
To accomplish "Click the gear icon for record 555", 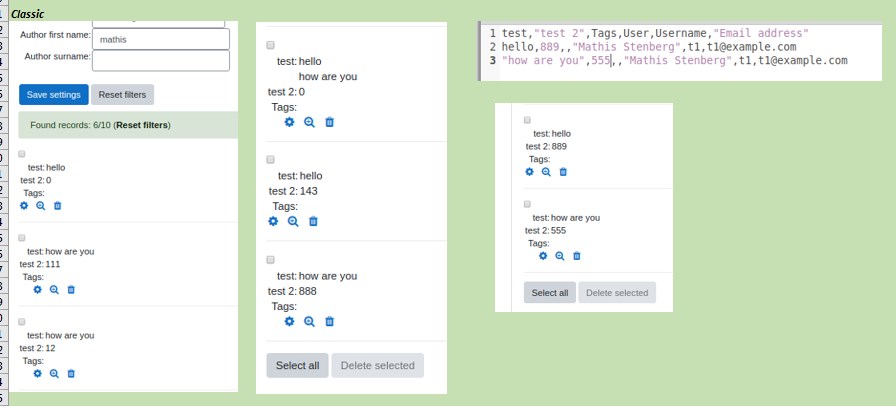I will pyautogui.click(x=543, y=256).
